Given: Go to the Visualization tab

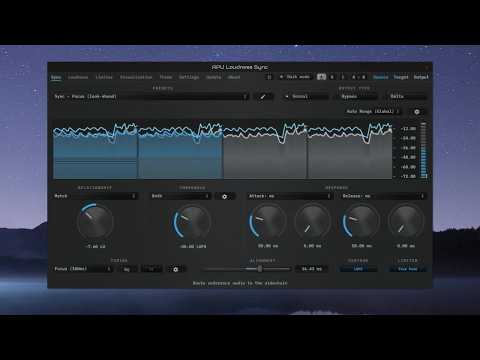Looking at the screenshot, I should coord(136,77).
